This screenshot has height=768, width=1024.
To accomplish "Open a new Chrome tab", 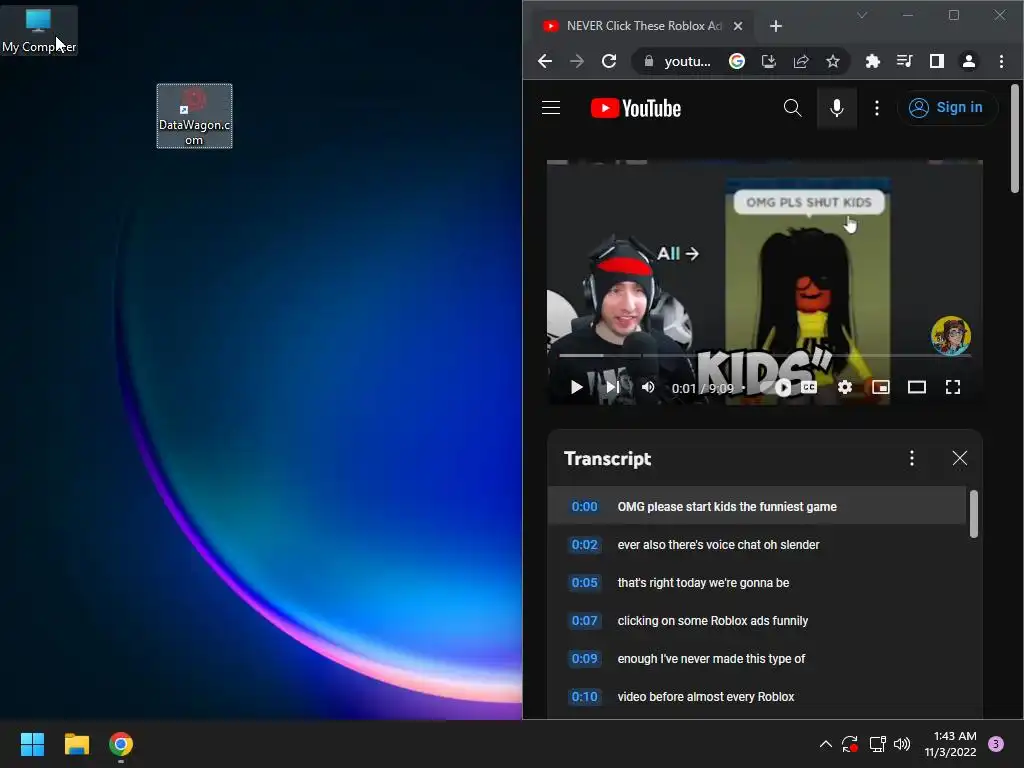I will pos(776,26).
